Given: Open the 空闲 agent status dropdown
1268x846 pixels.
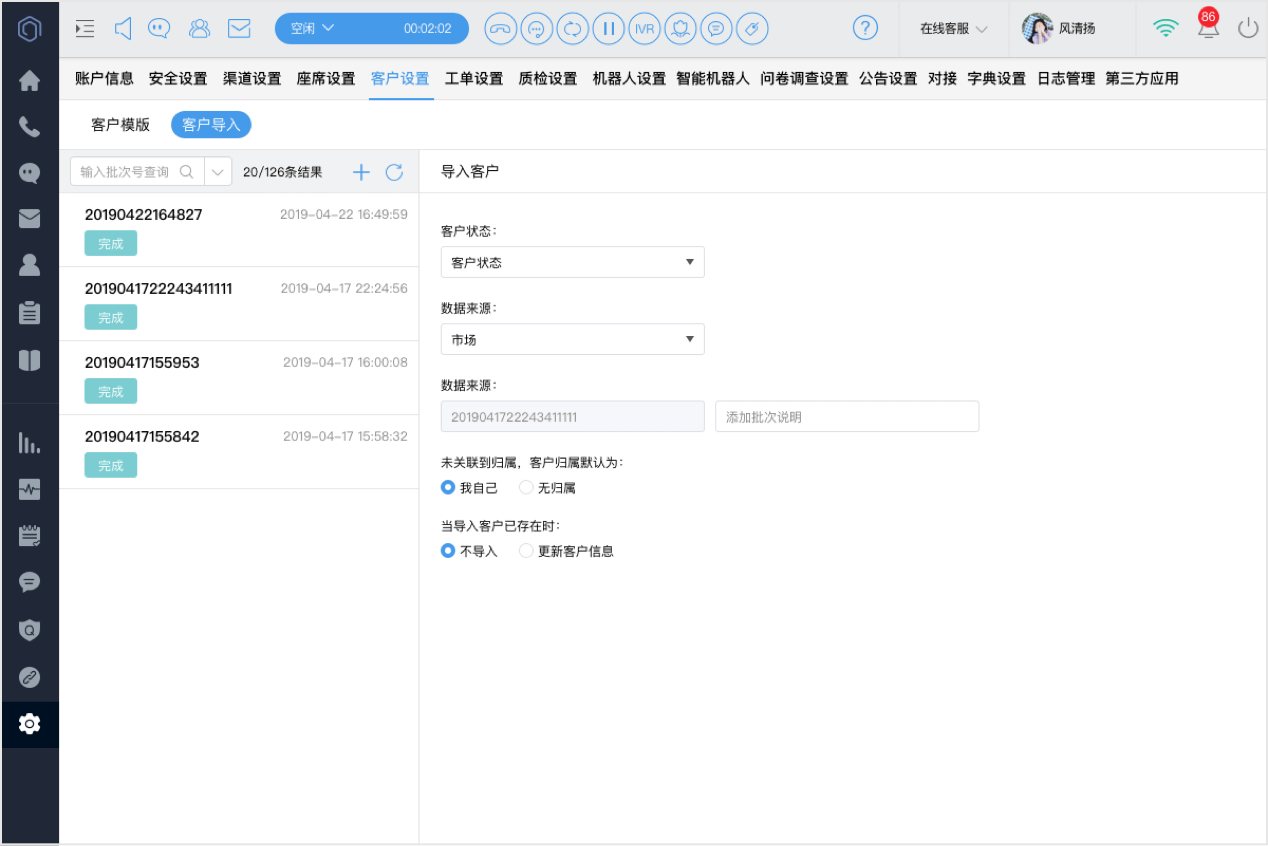Looking at the screenshot, I should (x=370, y=28).
